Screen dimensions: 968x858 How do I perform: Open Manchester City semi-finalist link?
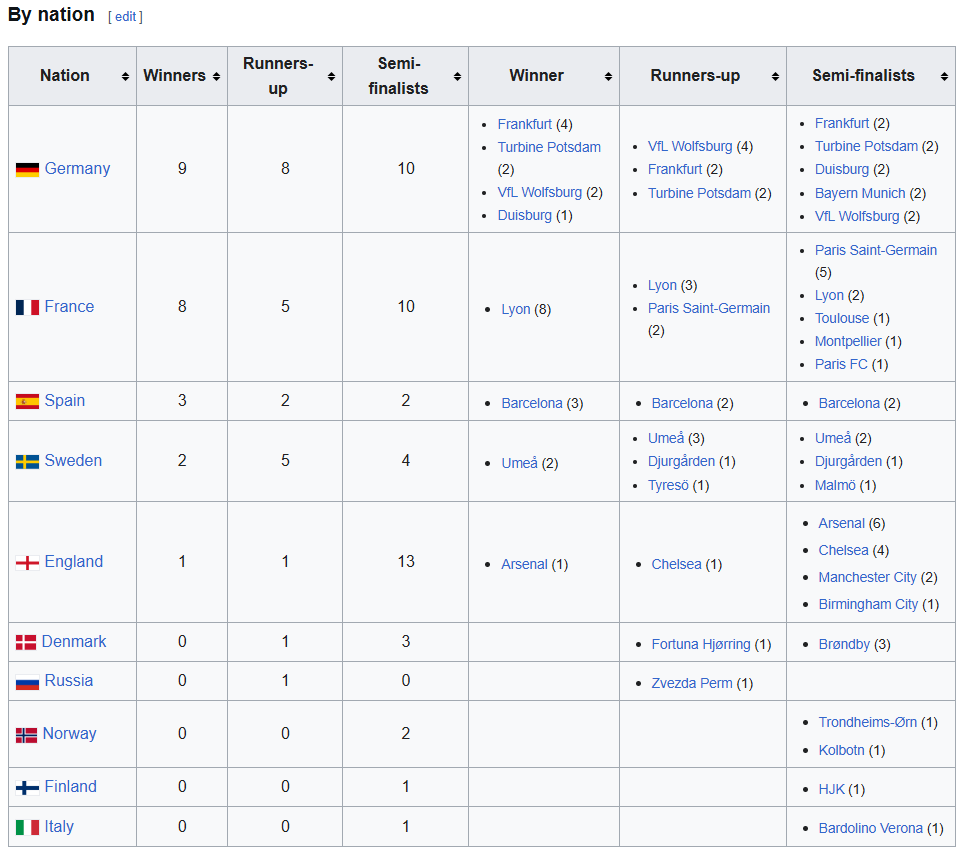click(x=867, y=578)
